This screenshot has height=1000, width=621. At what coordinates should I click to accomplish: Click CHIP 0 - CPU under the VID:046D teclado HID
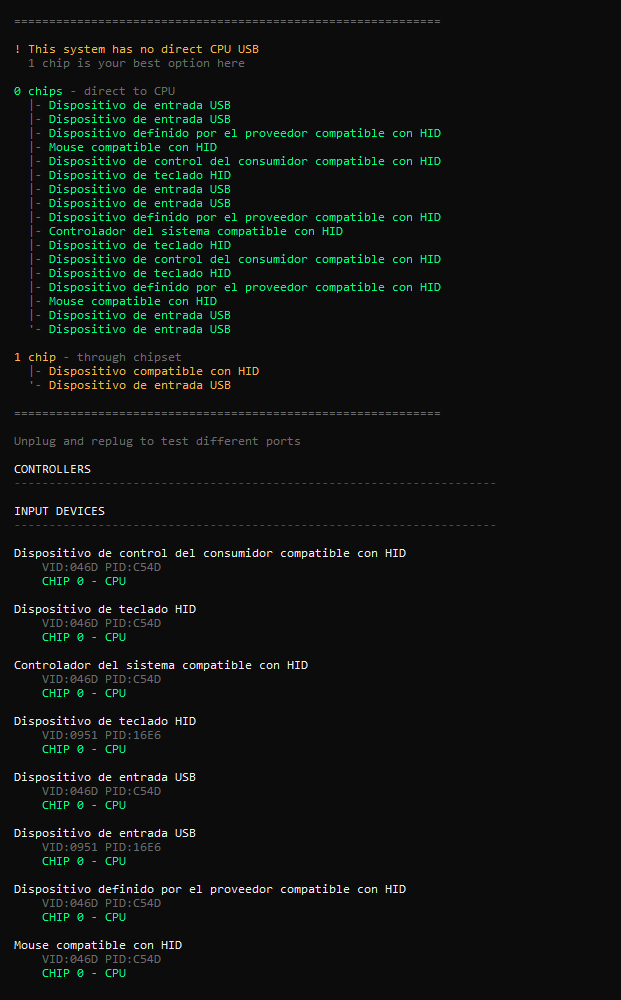[x=84, y=638]
